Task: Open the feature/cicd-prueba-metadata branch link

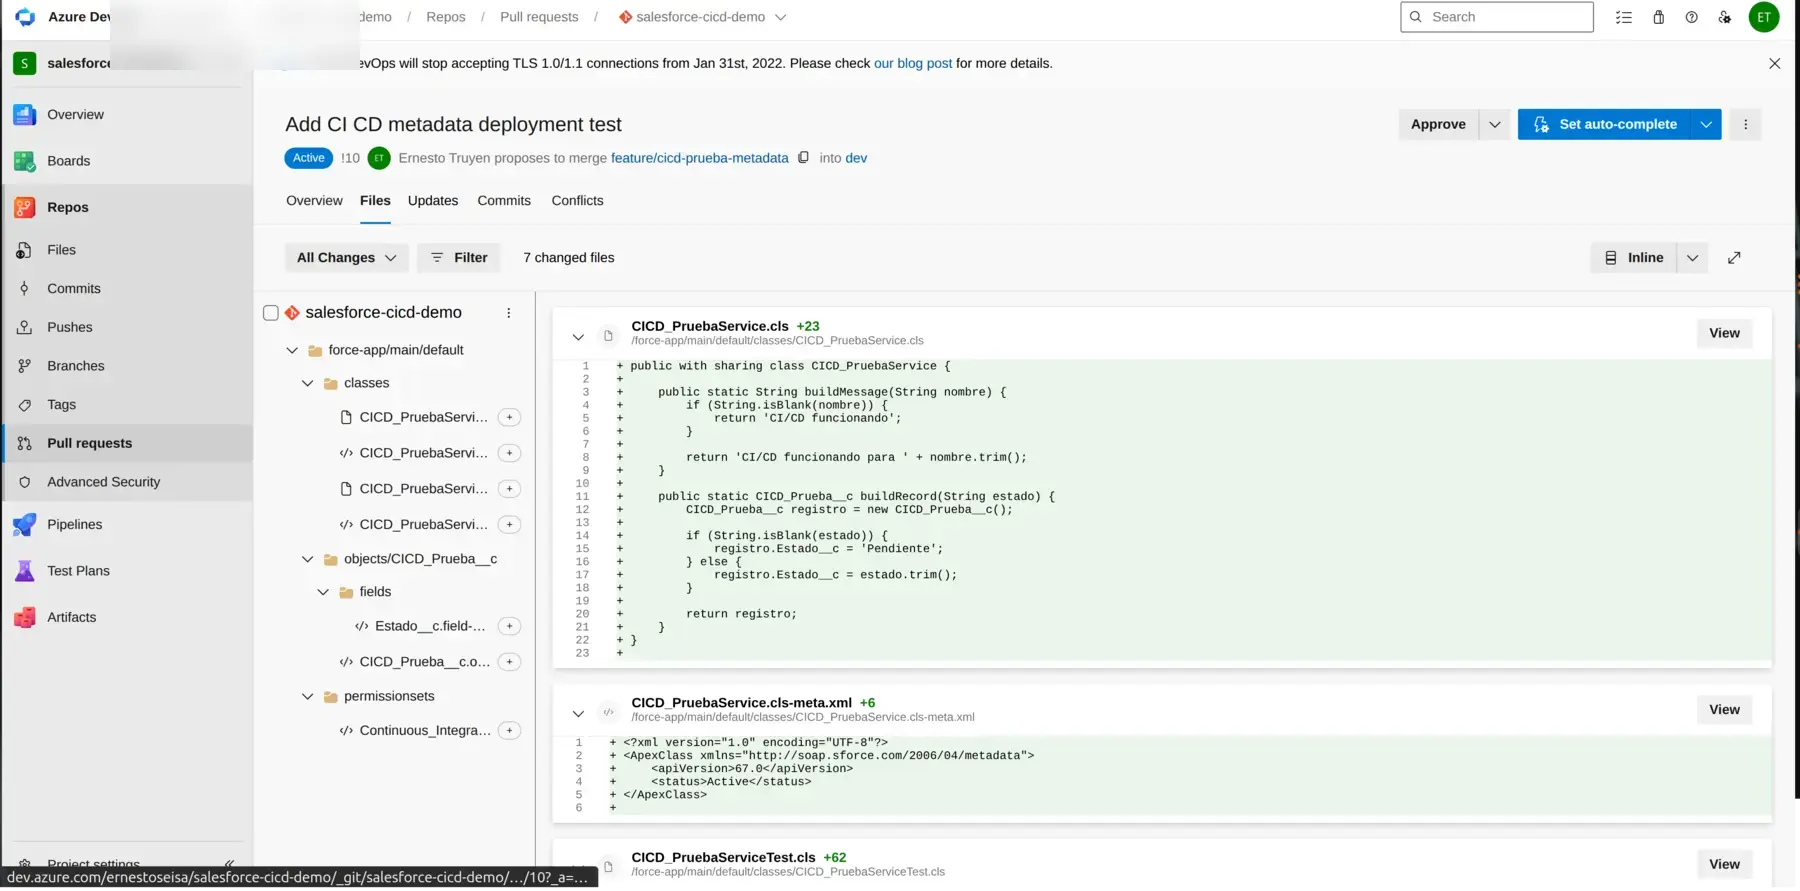Action: click(x=700, y=158)
